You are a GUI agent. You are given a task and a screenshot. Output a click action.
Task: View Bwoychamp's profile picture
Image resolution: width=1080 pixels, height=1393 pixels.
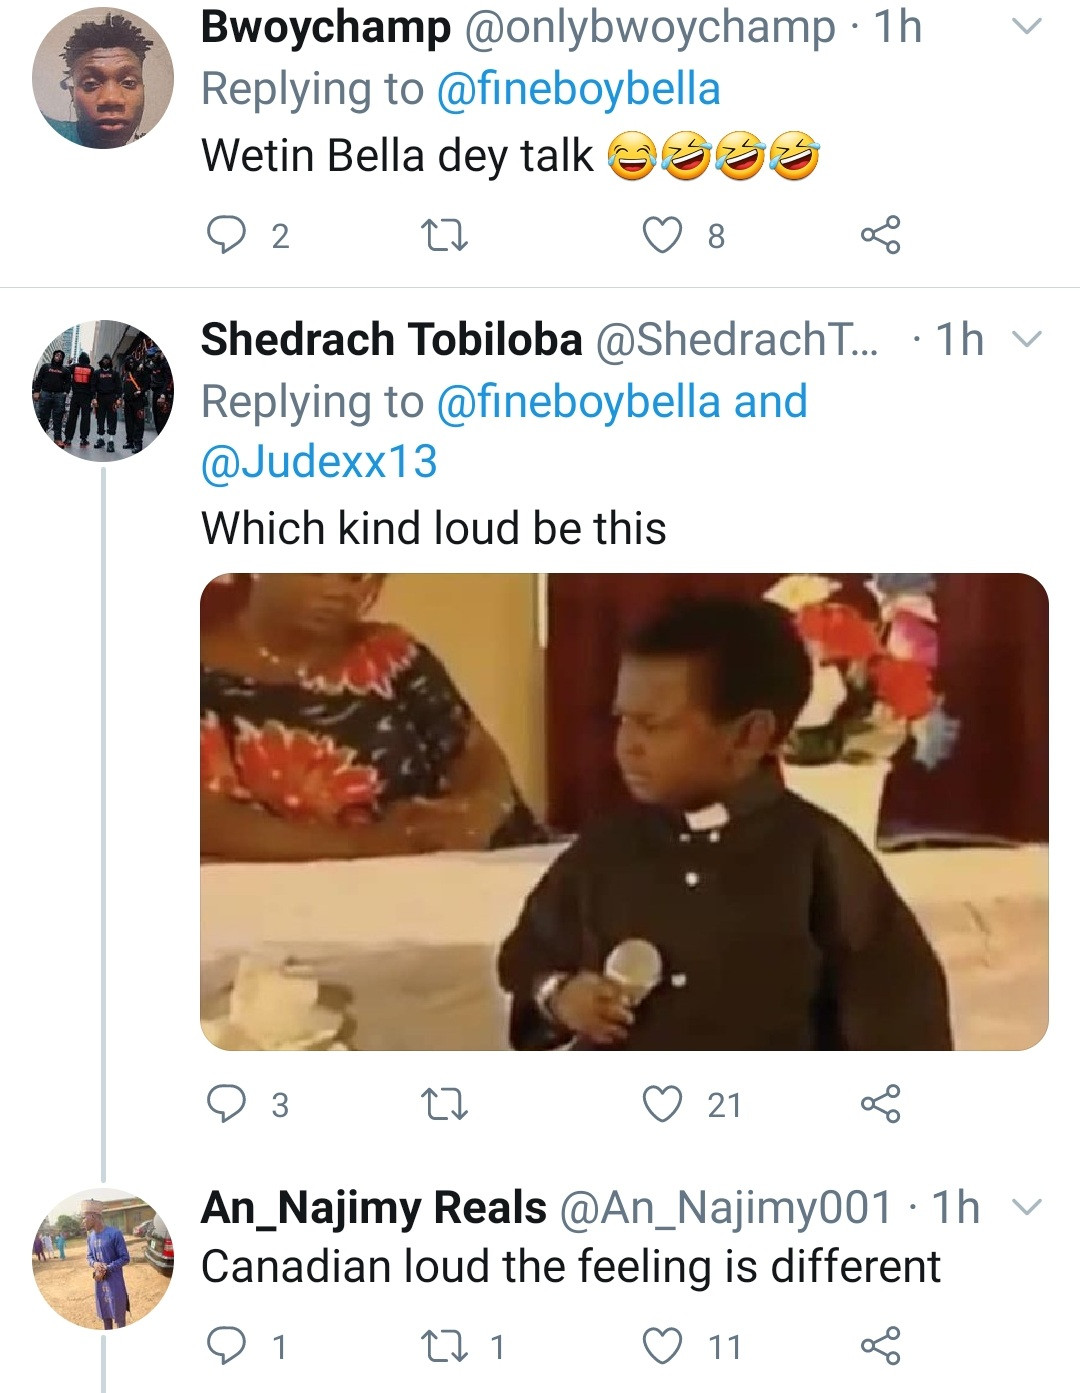tap(102, 78)
